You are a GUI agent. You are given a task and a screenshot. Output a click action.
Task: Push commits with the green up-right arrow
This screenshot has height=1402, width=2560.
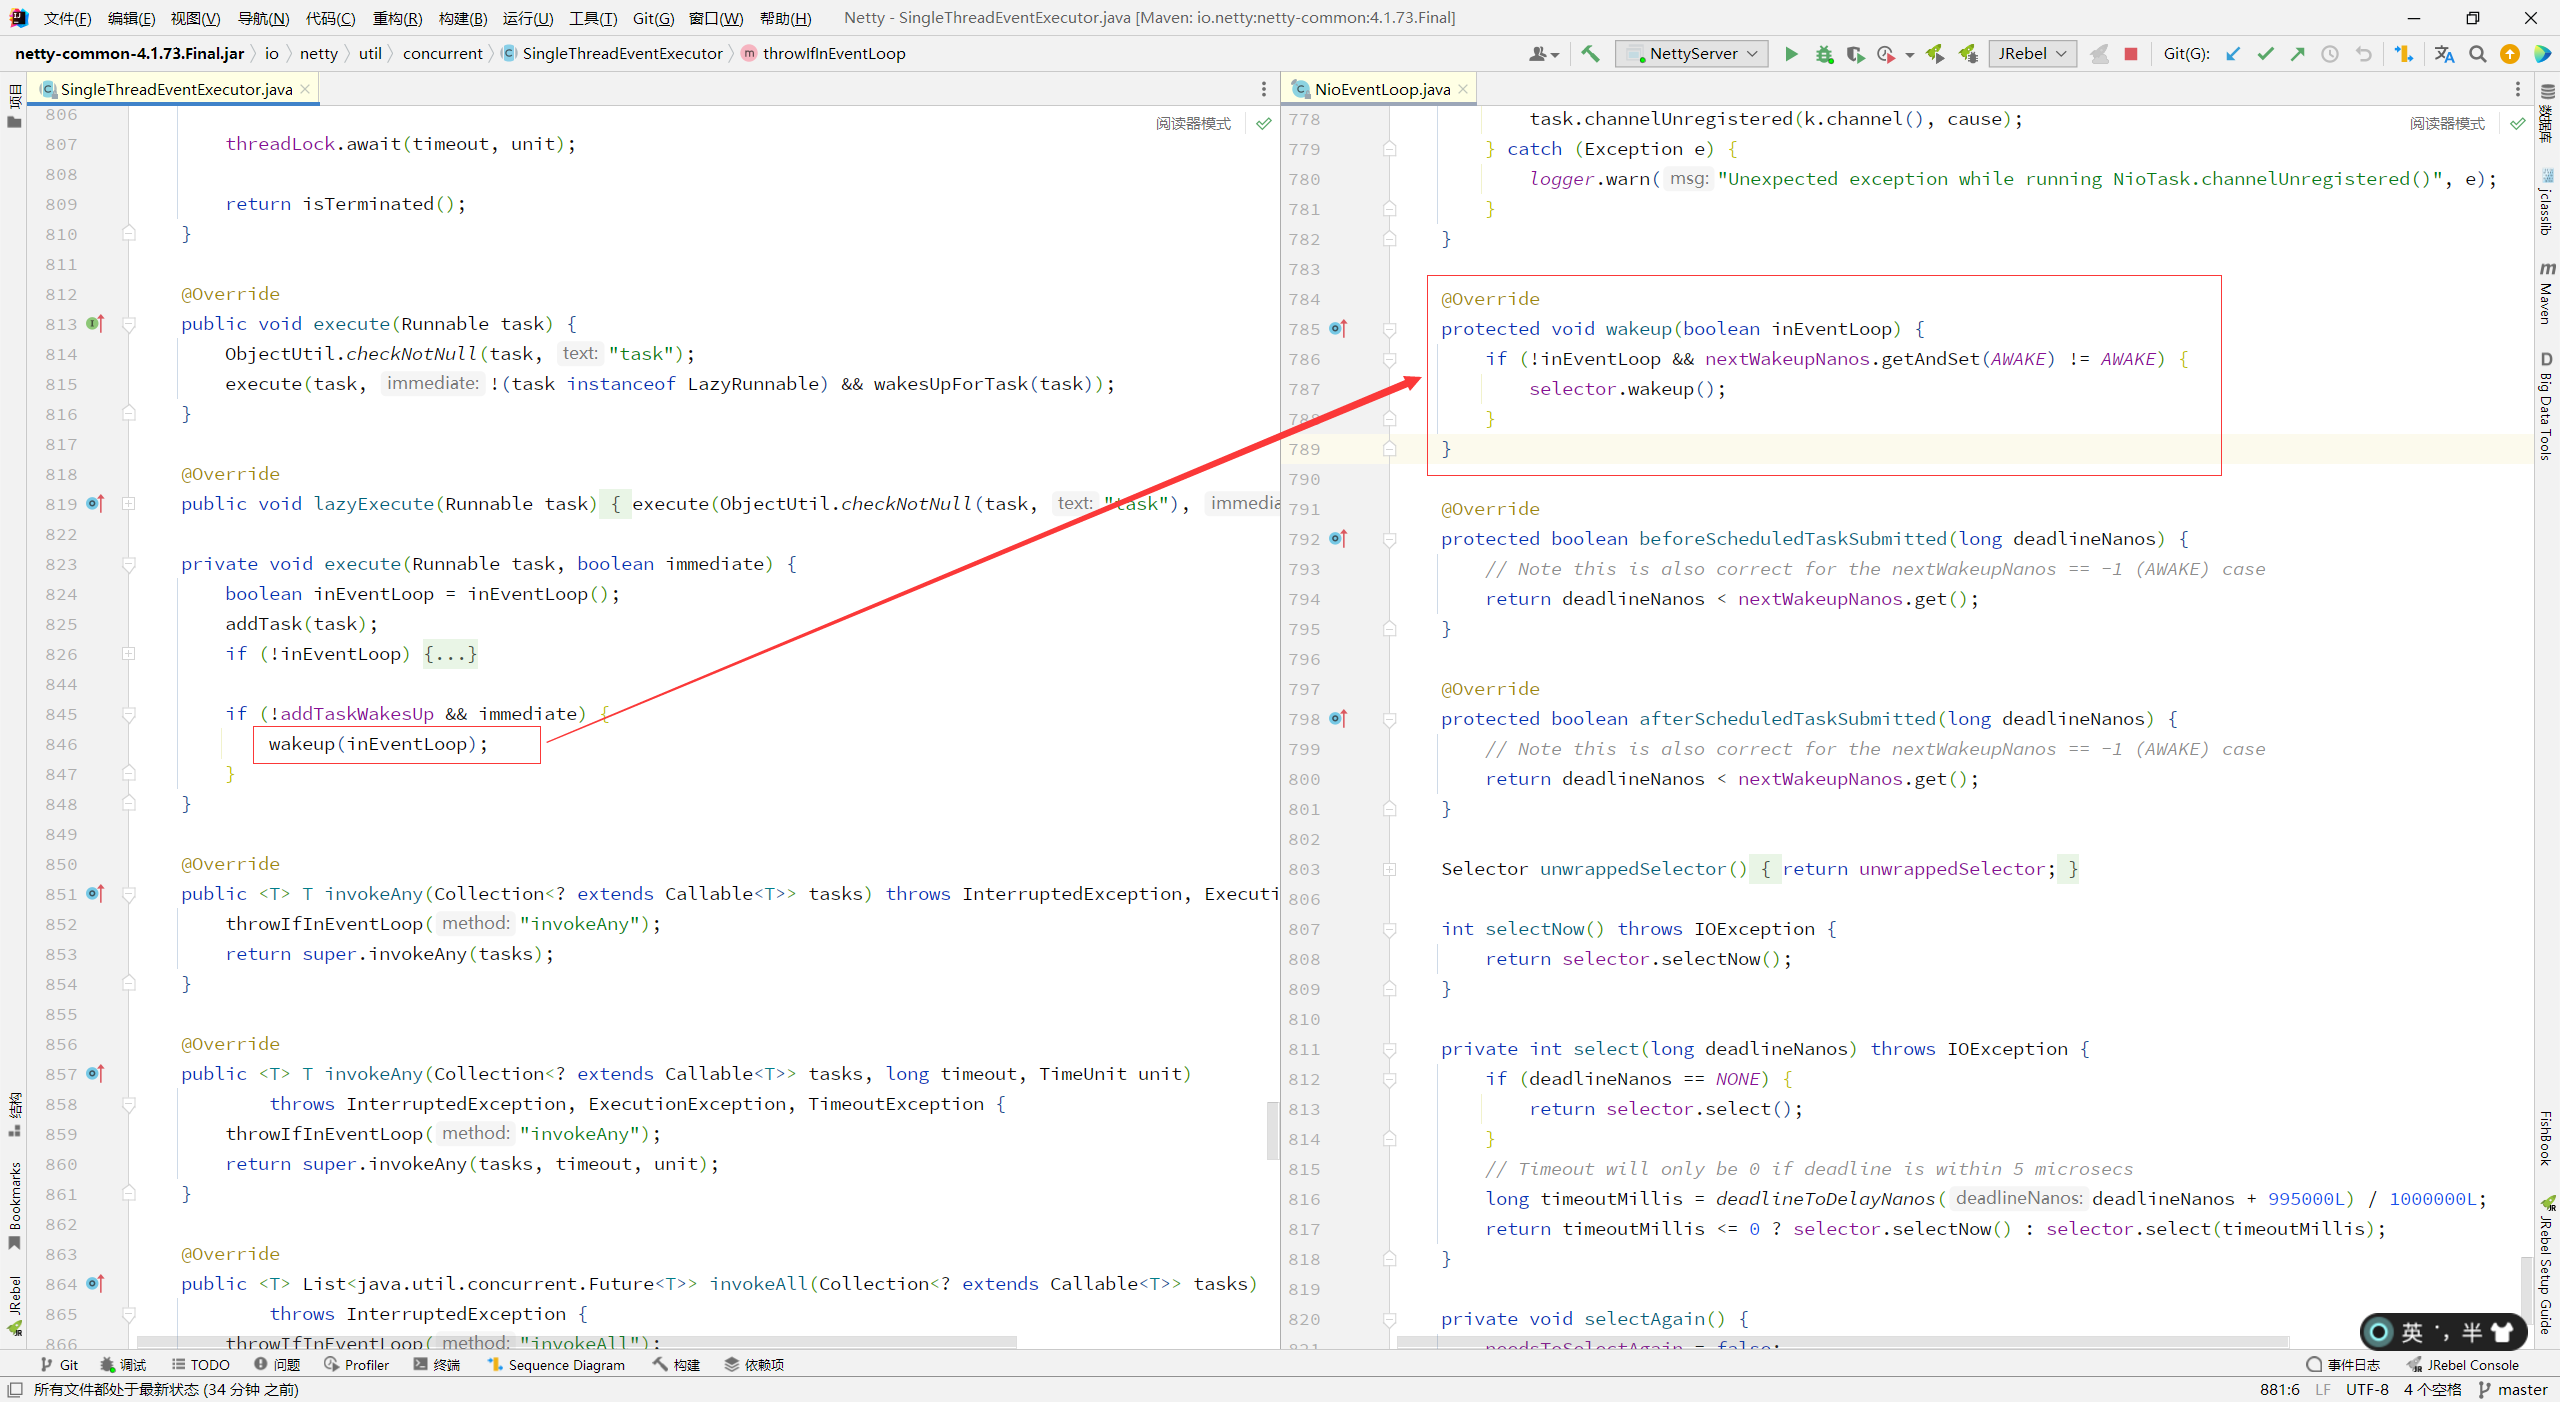pos(2298,54)
